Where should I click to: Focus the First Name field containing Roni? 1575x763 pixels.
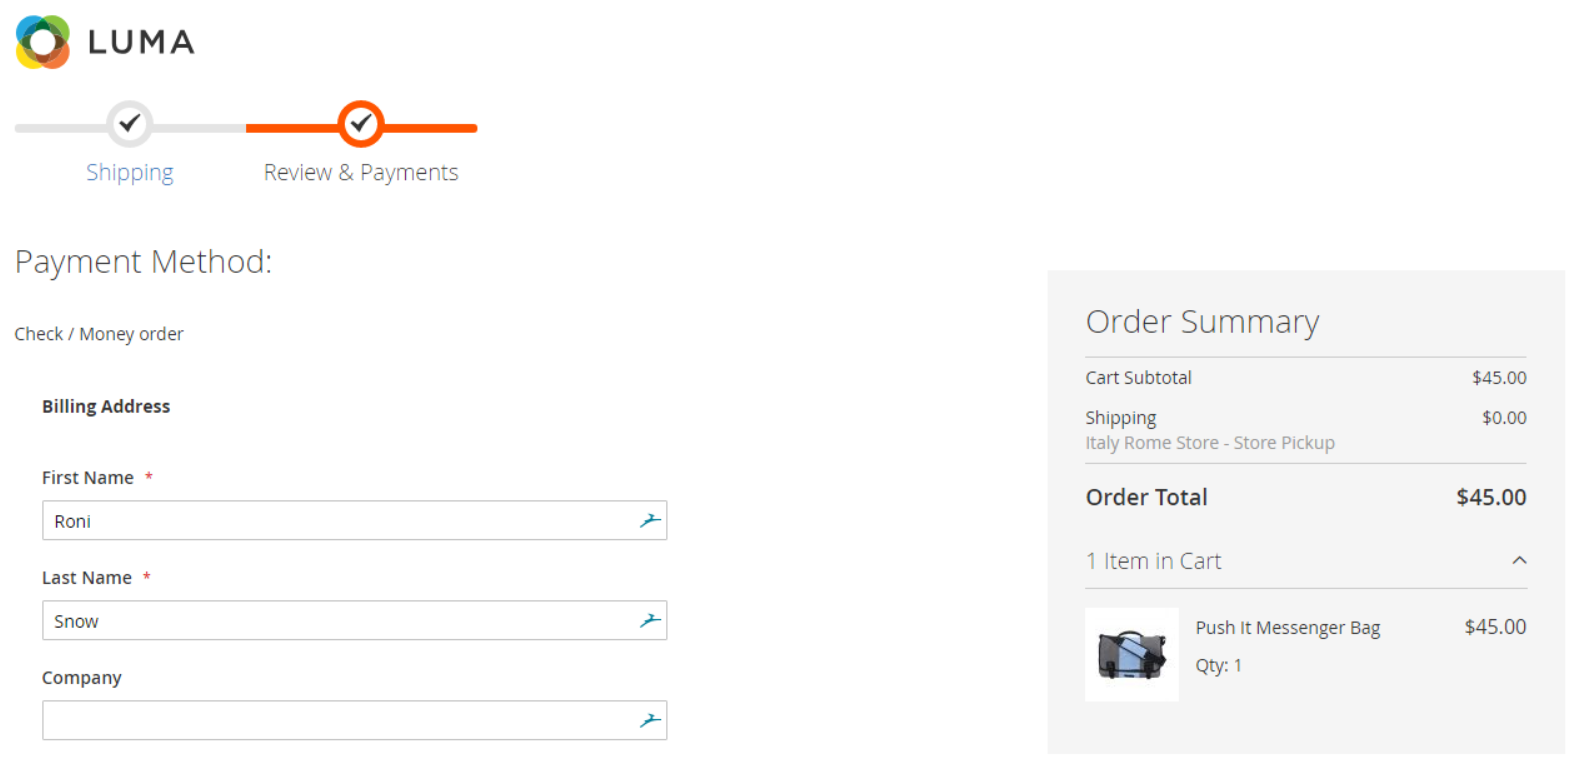tap(354, 520)
